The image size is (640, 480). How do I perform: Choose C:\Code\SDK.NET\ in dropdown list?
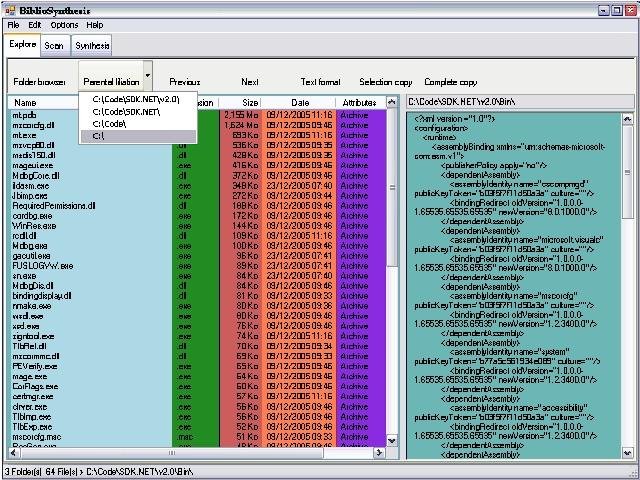[x=138, y=112]
